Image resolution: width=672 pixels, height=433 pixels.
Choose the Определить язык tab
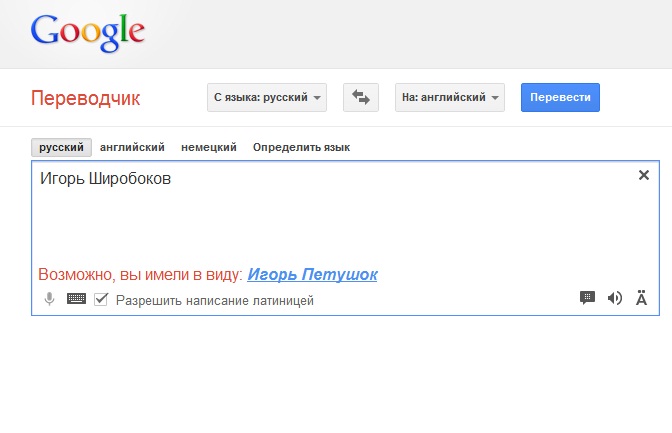point(301,147)
